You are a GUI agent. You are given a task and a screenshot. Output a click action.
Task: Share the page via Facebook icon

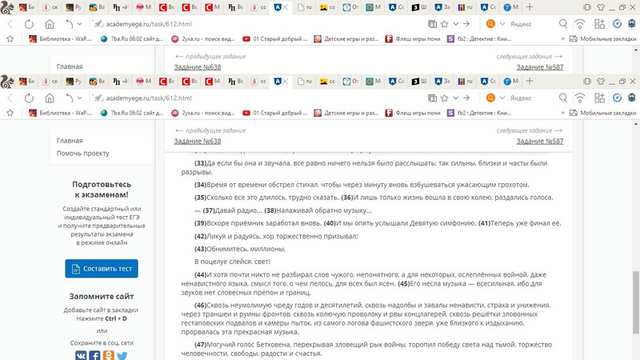point(95,356)
